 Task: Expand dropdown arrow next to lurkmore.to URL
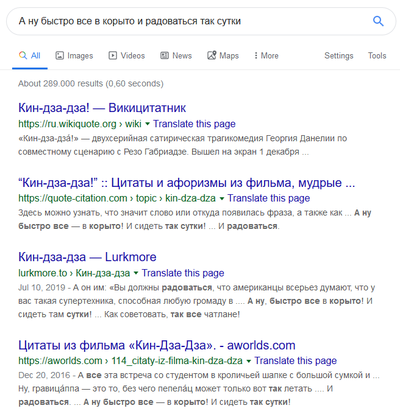[136, 273]
